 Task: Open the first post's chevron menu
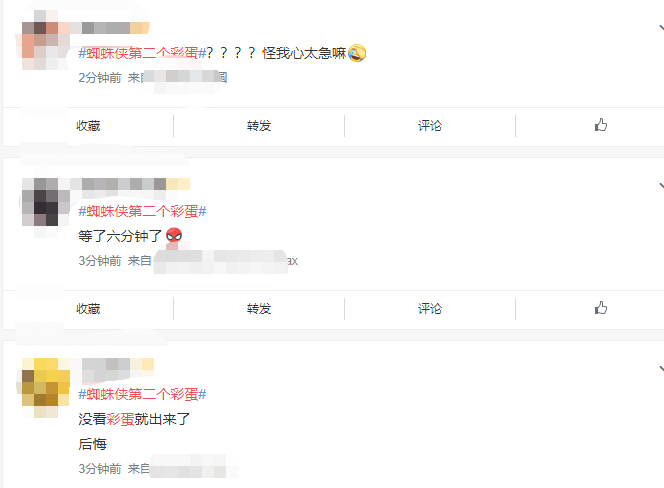tap(661, 28)
